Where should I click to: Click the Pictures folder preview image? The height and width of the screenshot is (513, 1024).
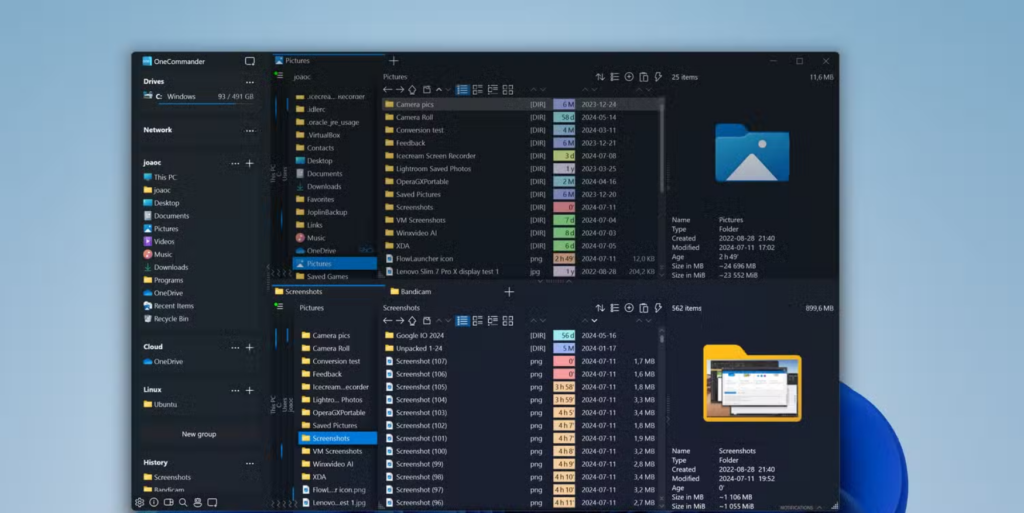(x=752, y=153)
